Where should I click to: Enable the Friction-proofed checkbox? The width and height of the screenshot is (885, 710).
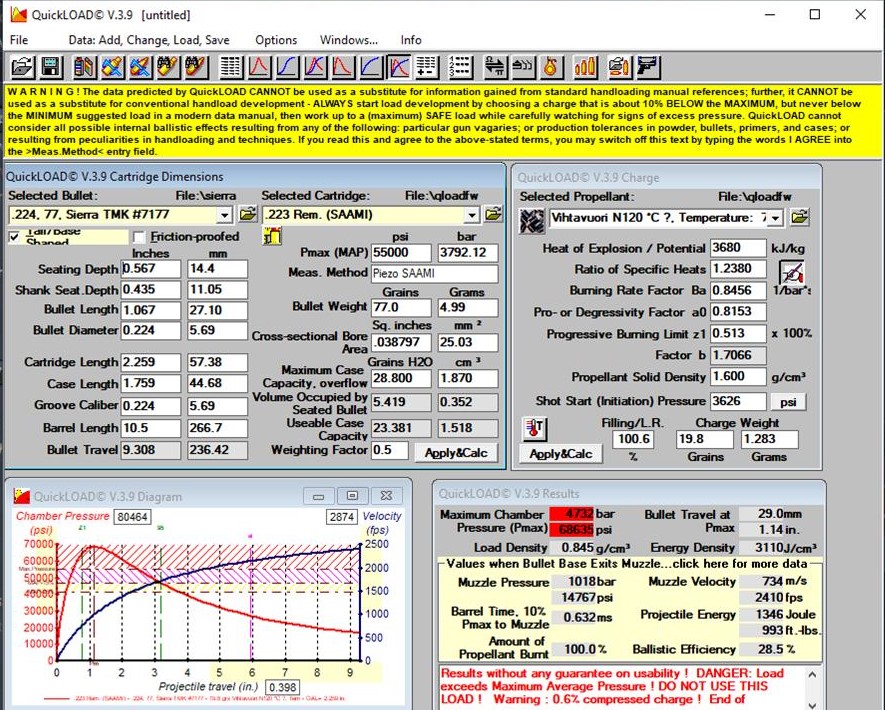click(139, 236)
